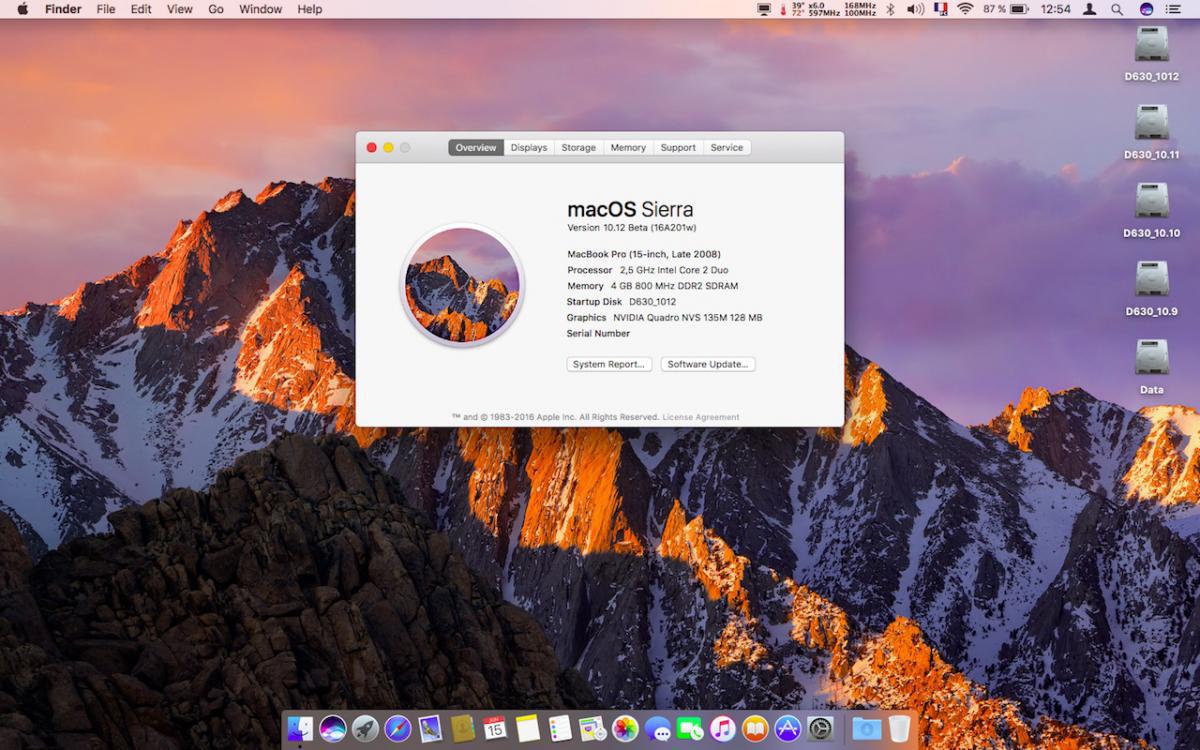Image resolution: width=1200 pixels, height=750 pixels.
Task: Open Notification Center
Action: [1180, 9]
